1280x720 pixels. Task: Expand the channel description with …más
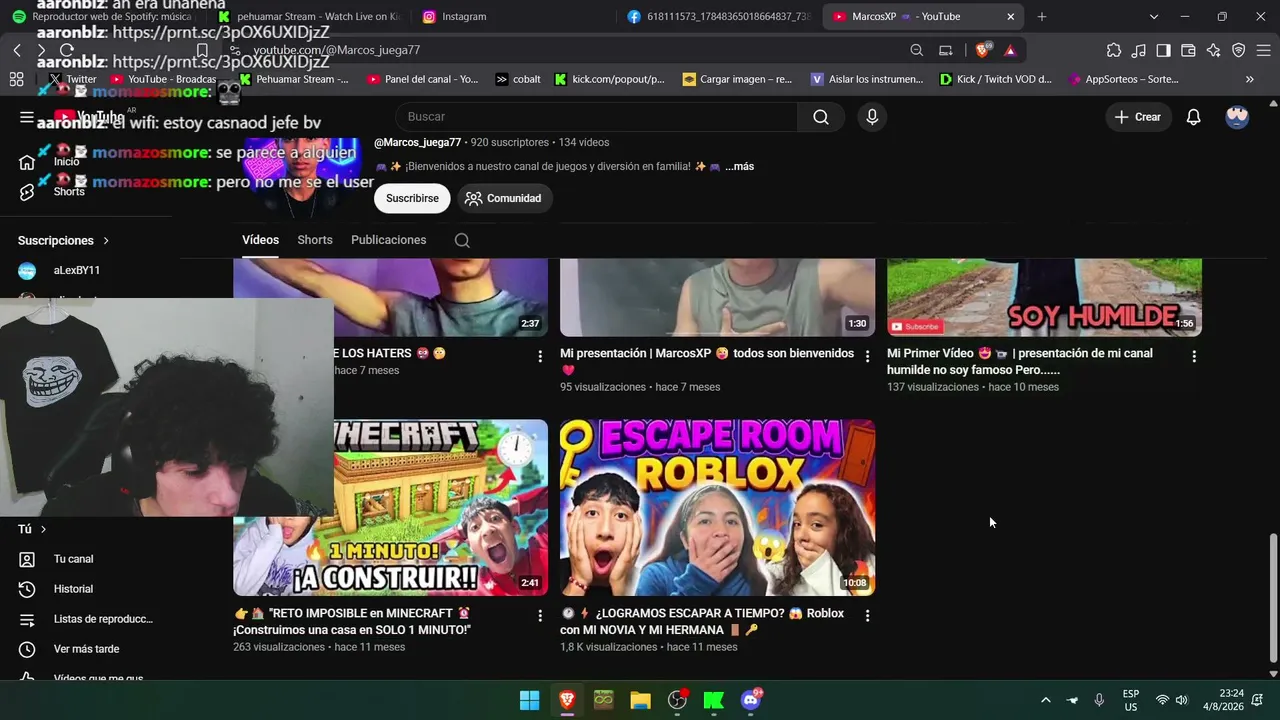point(739,167)
